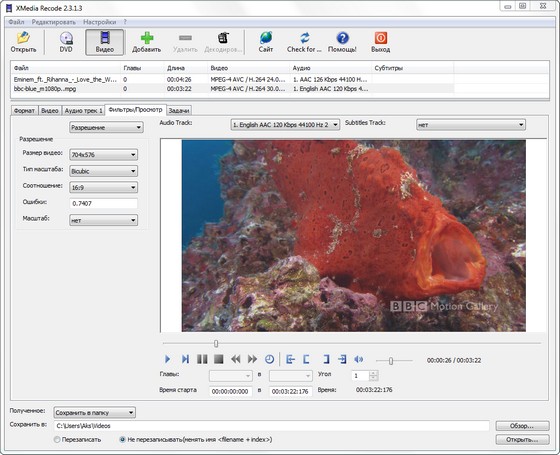Open Помощь help question mark icon
The width and height of the screenshot is (560, 455).
click(342, 38)
